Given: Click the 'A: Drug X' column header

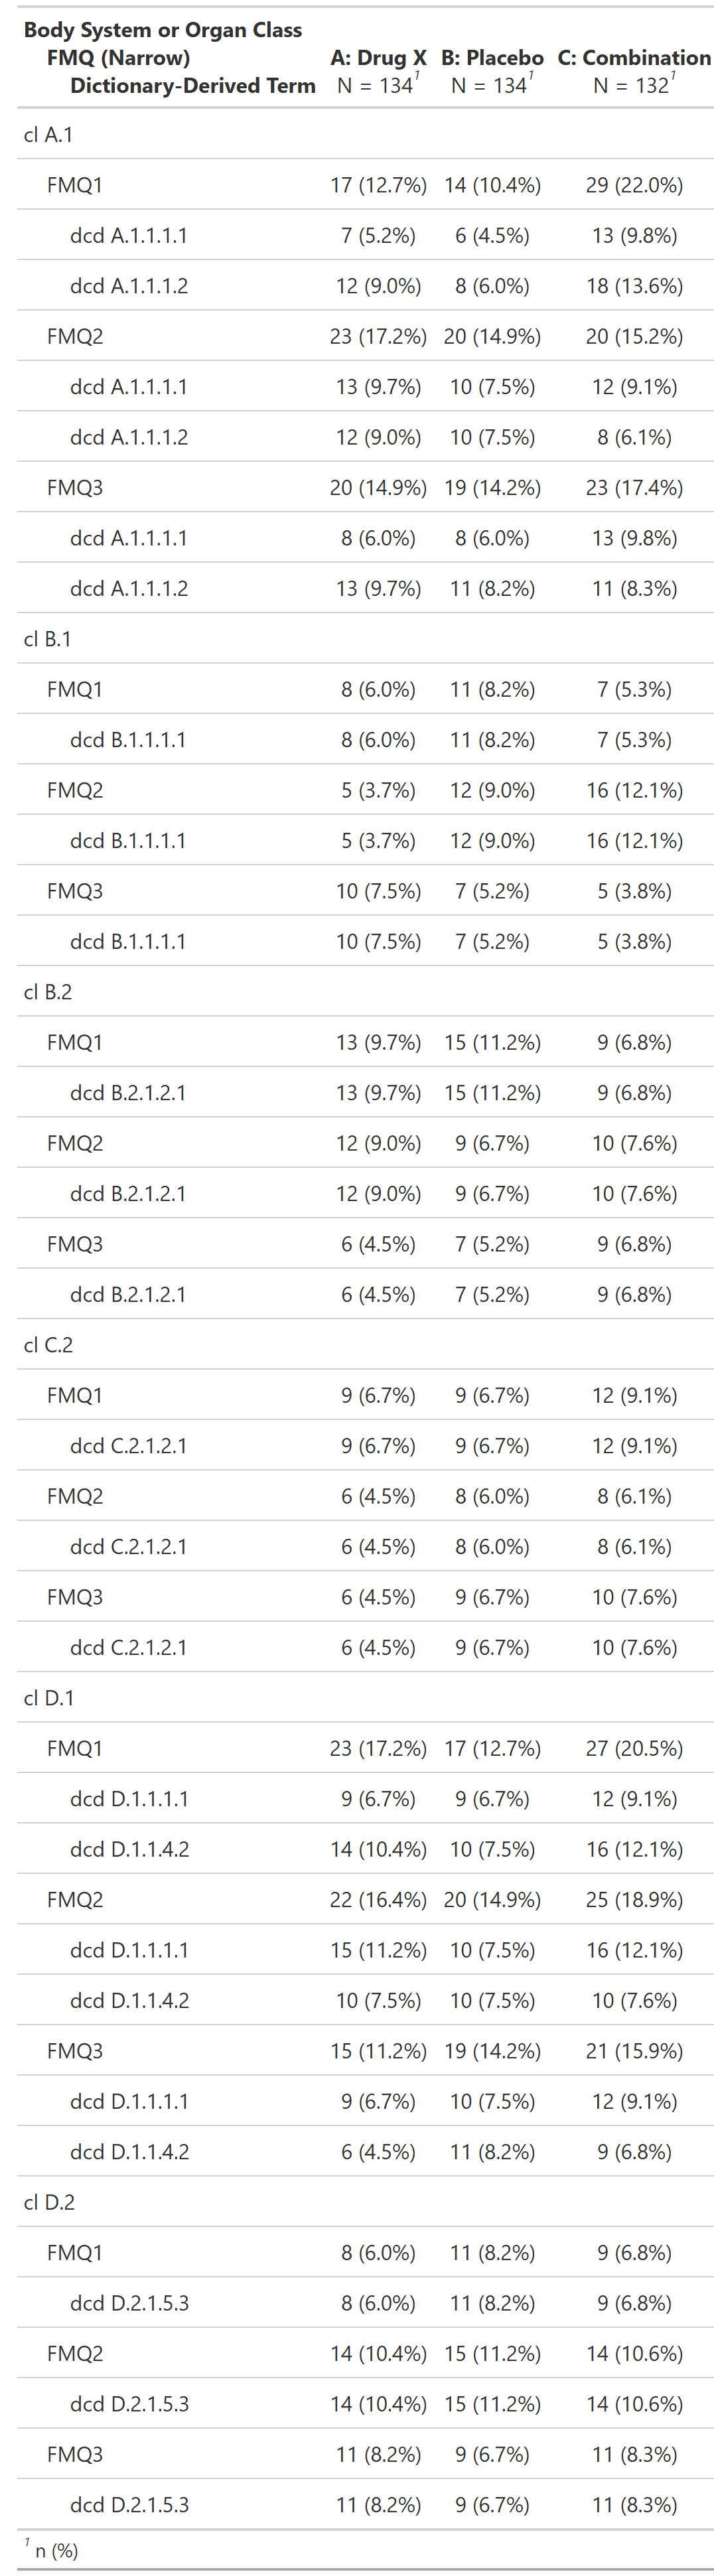Looking at the screenshot, I should click(x=378, y=58).
